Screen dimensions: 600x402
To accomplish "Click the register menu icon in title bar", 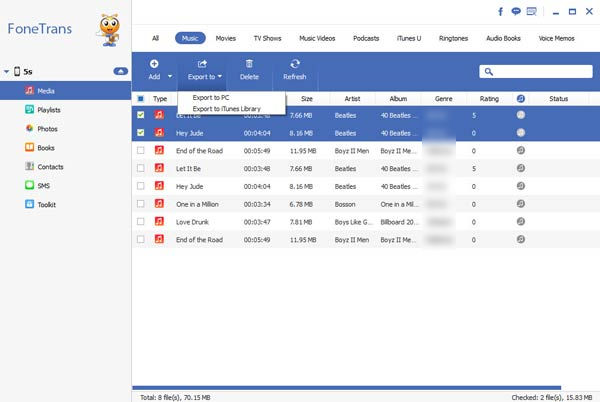I will click(532, 11).
